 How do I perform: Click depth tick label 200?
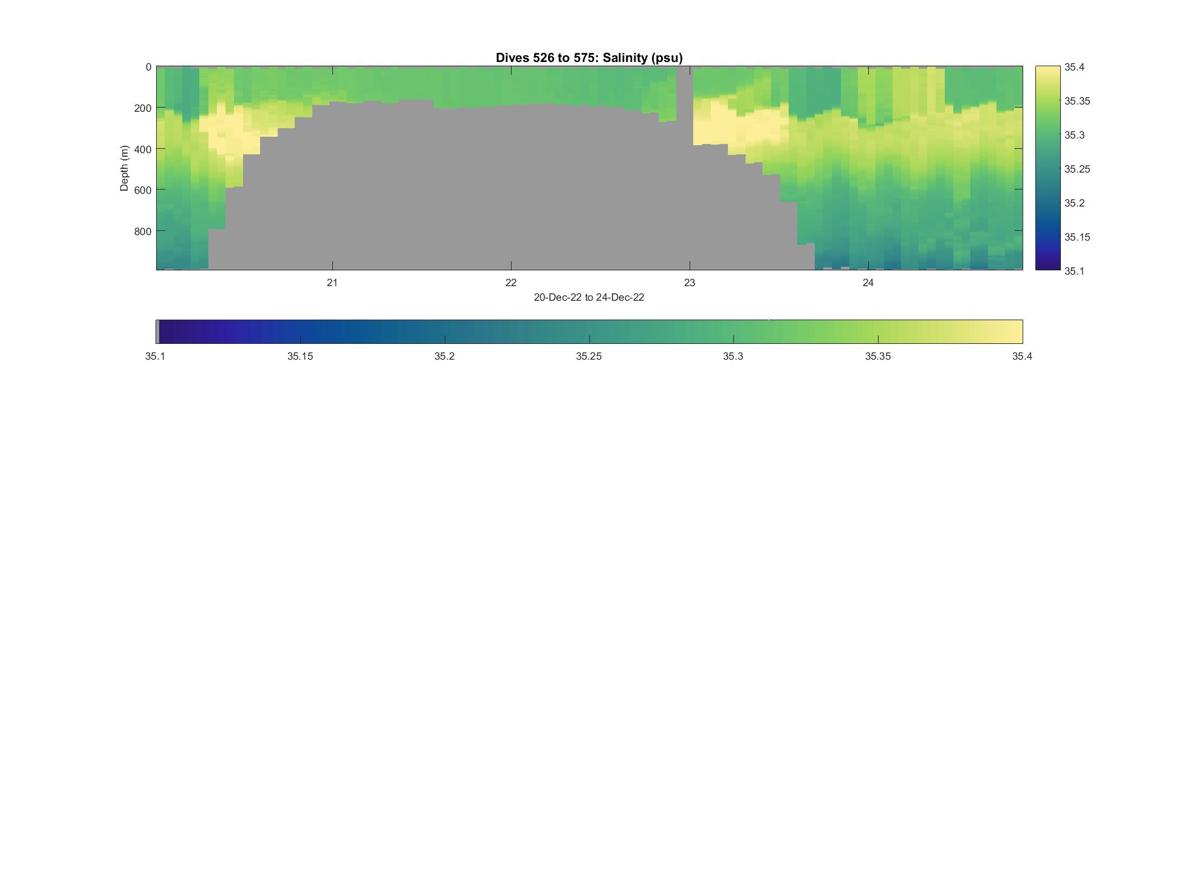(142, 109)
